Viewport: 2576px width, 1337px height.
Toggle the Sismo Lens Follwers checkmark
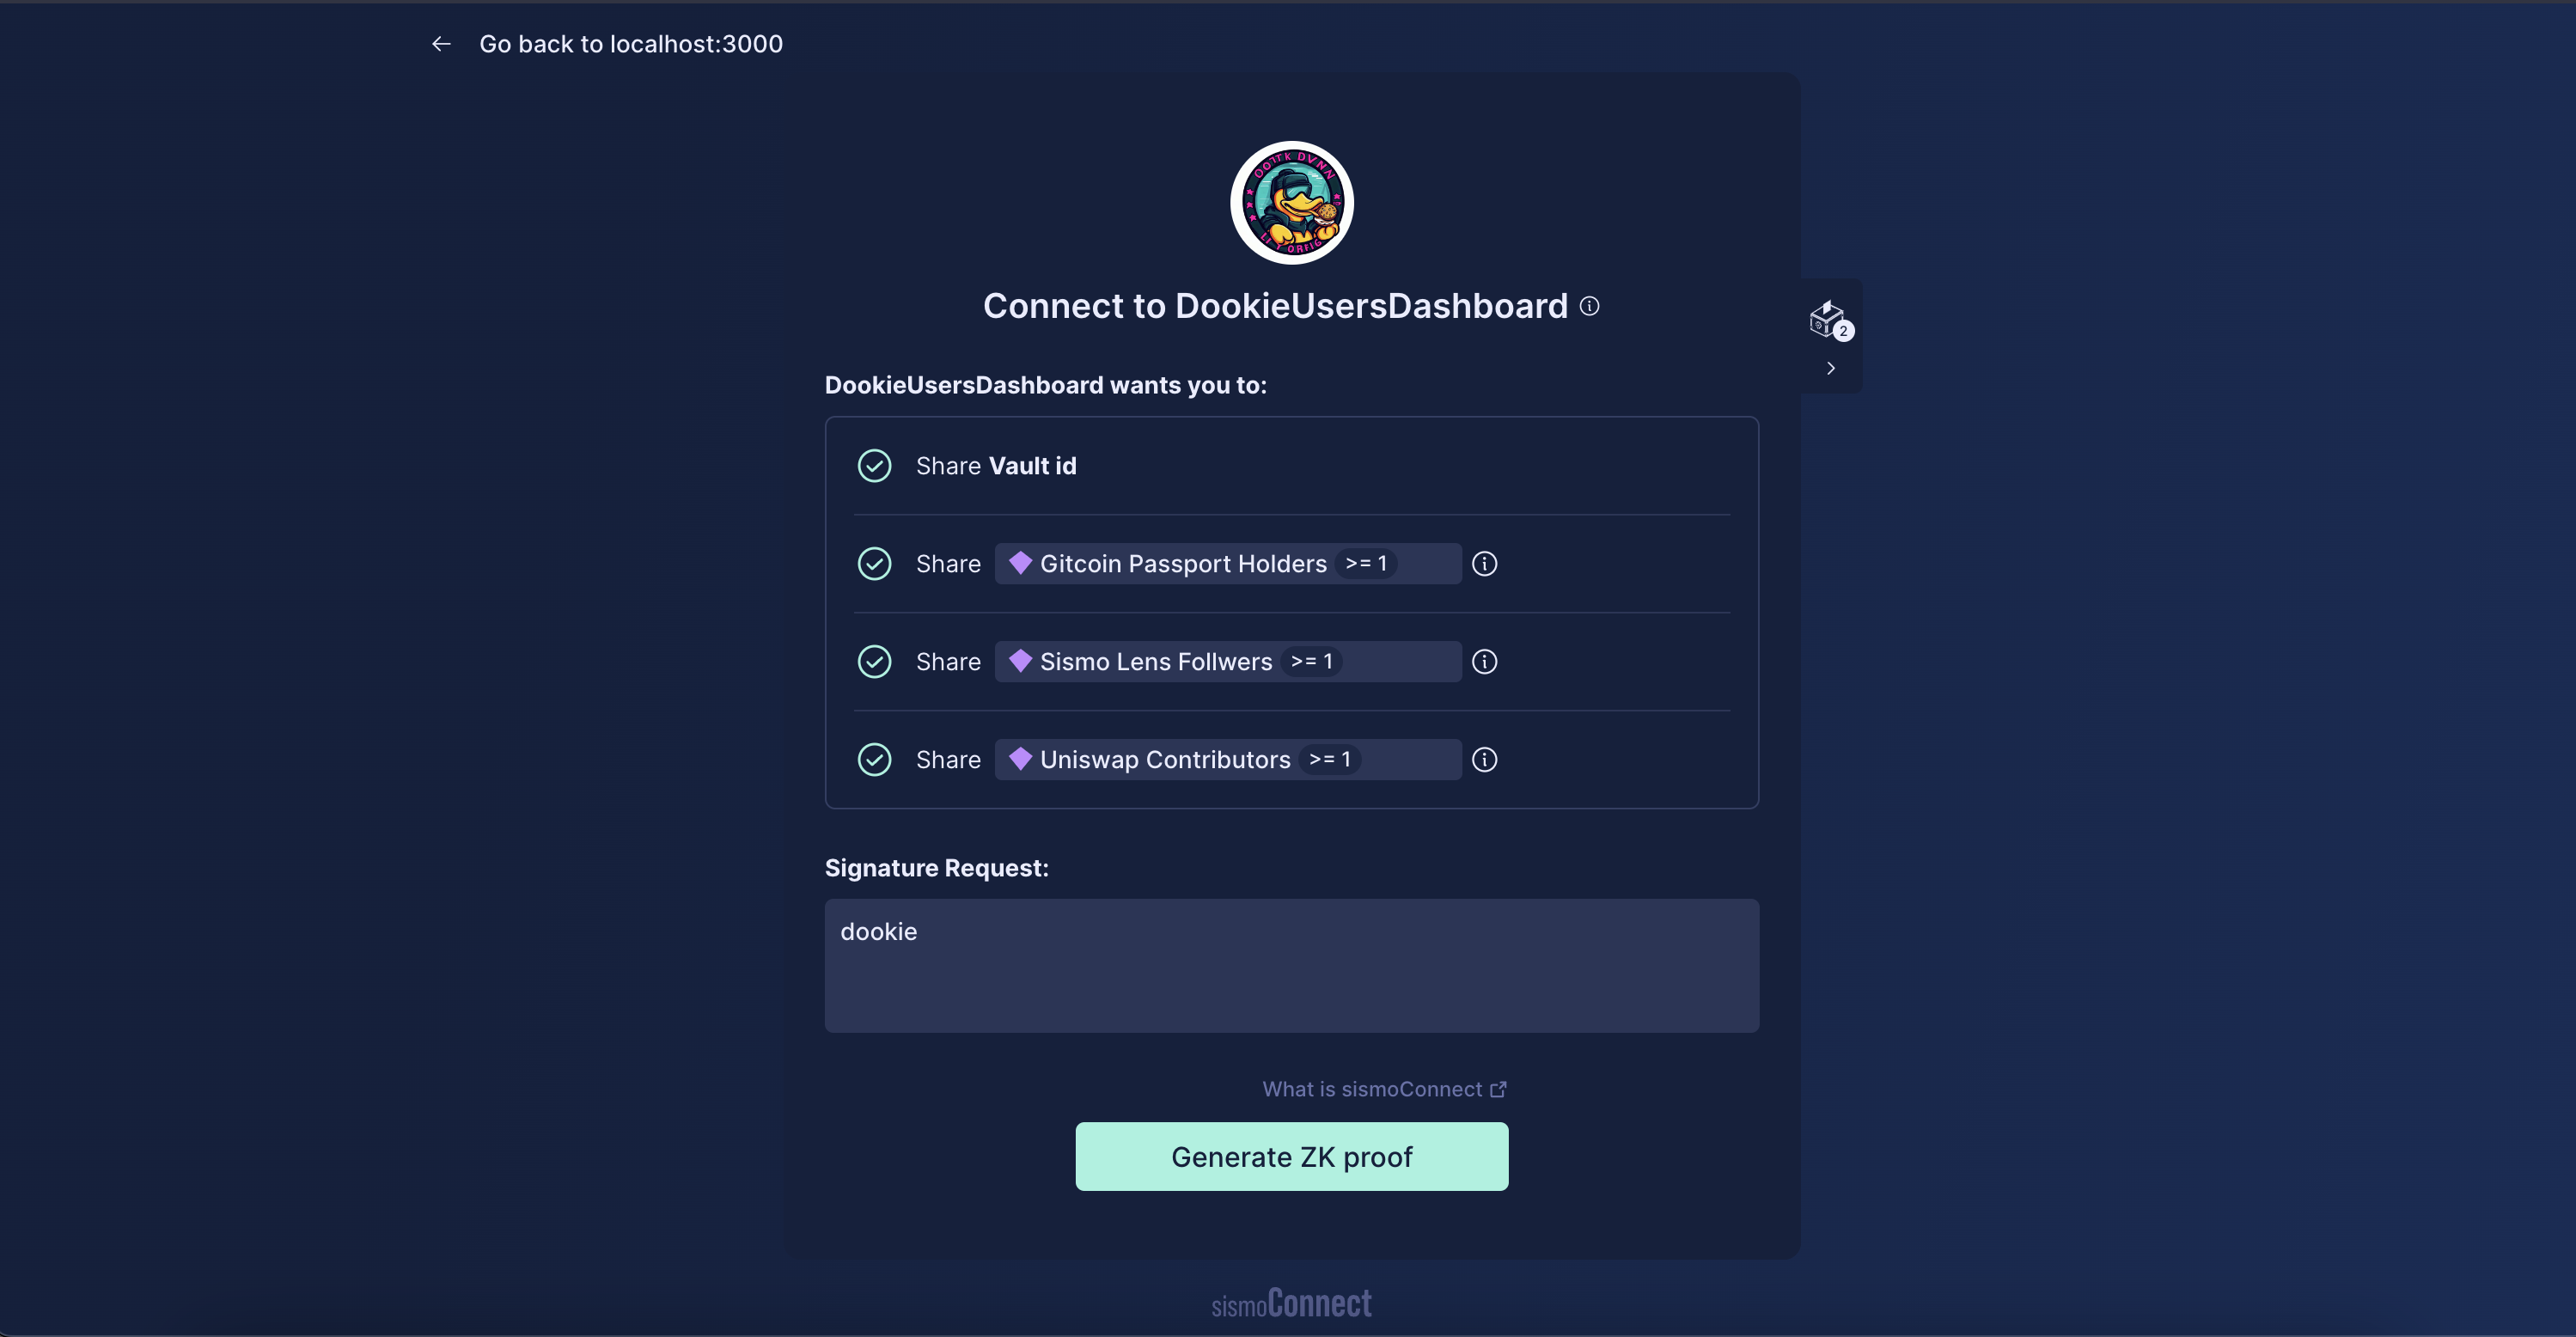tap(874, 662)
